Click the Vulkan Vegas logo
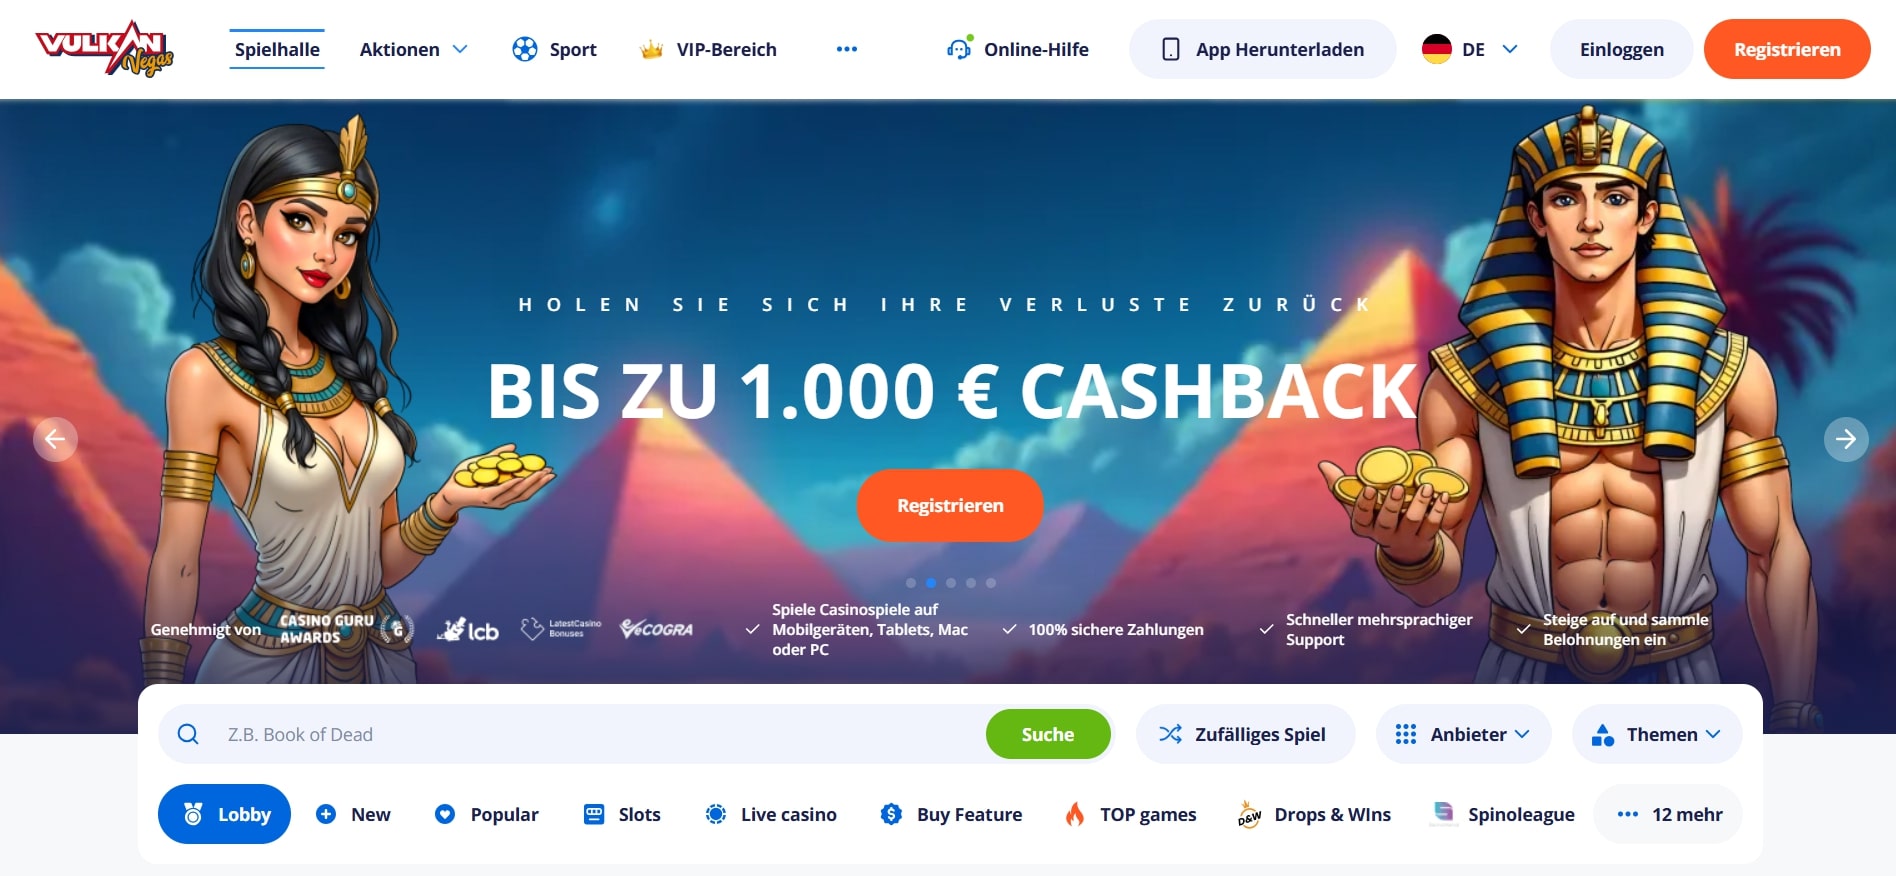1896x876 pixels. [x=105, y=49]
